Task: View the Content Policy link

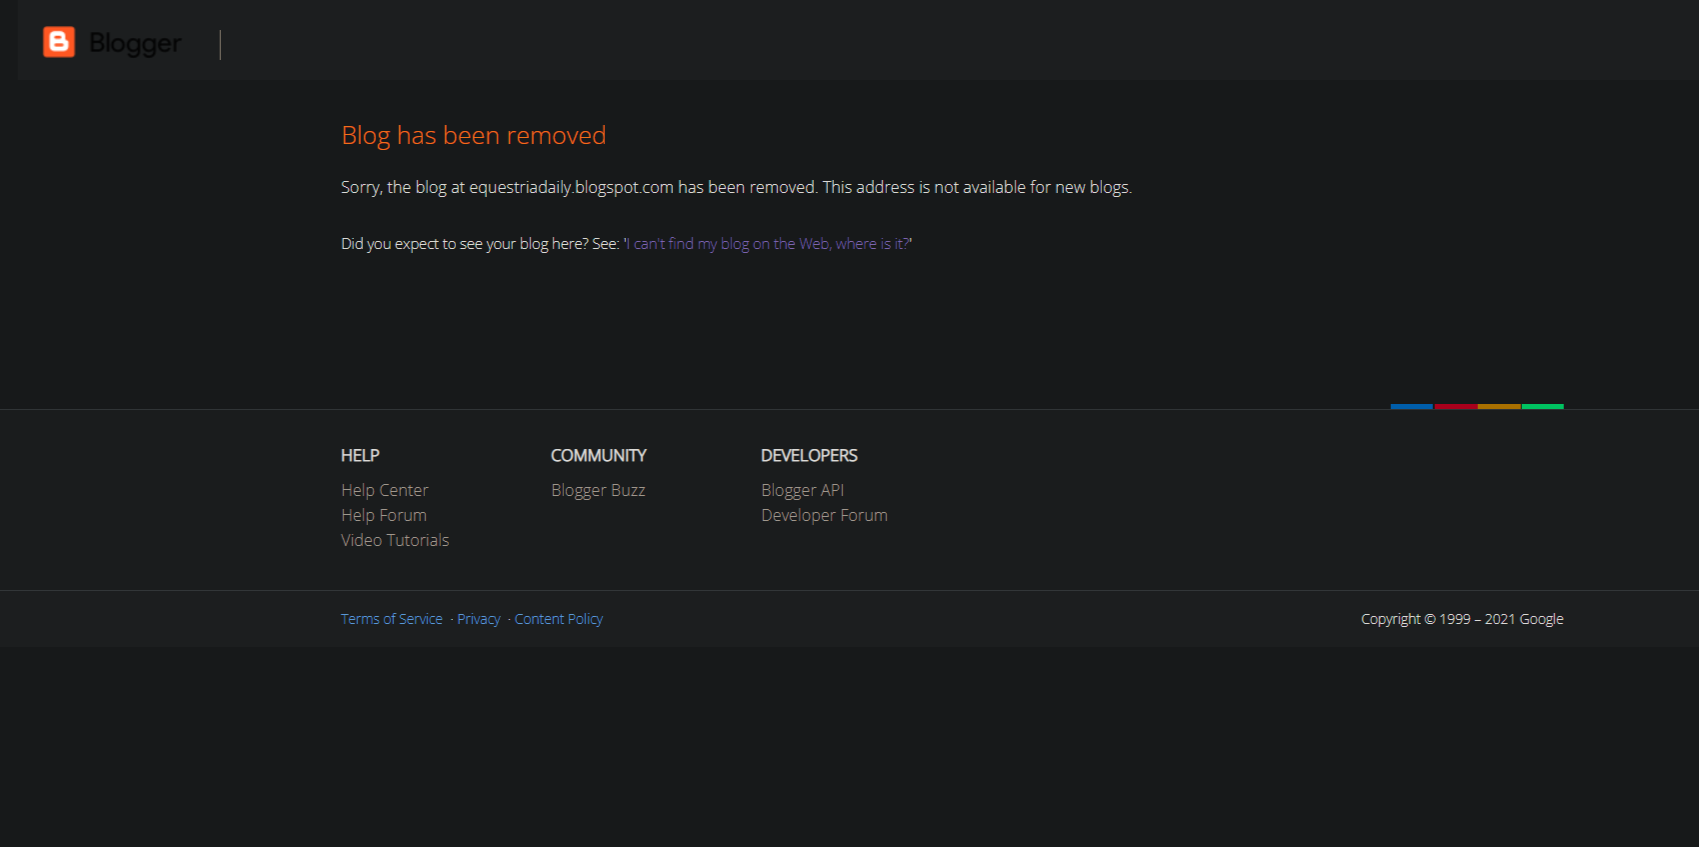Action: tap(558, 619)
